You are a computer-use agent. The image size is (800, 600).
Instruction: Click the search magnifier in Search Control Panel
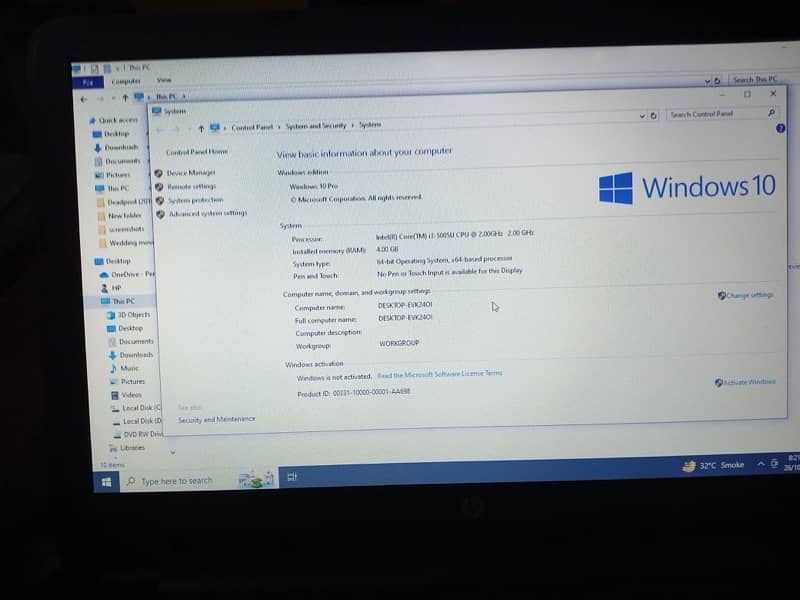(771, 114)
